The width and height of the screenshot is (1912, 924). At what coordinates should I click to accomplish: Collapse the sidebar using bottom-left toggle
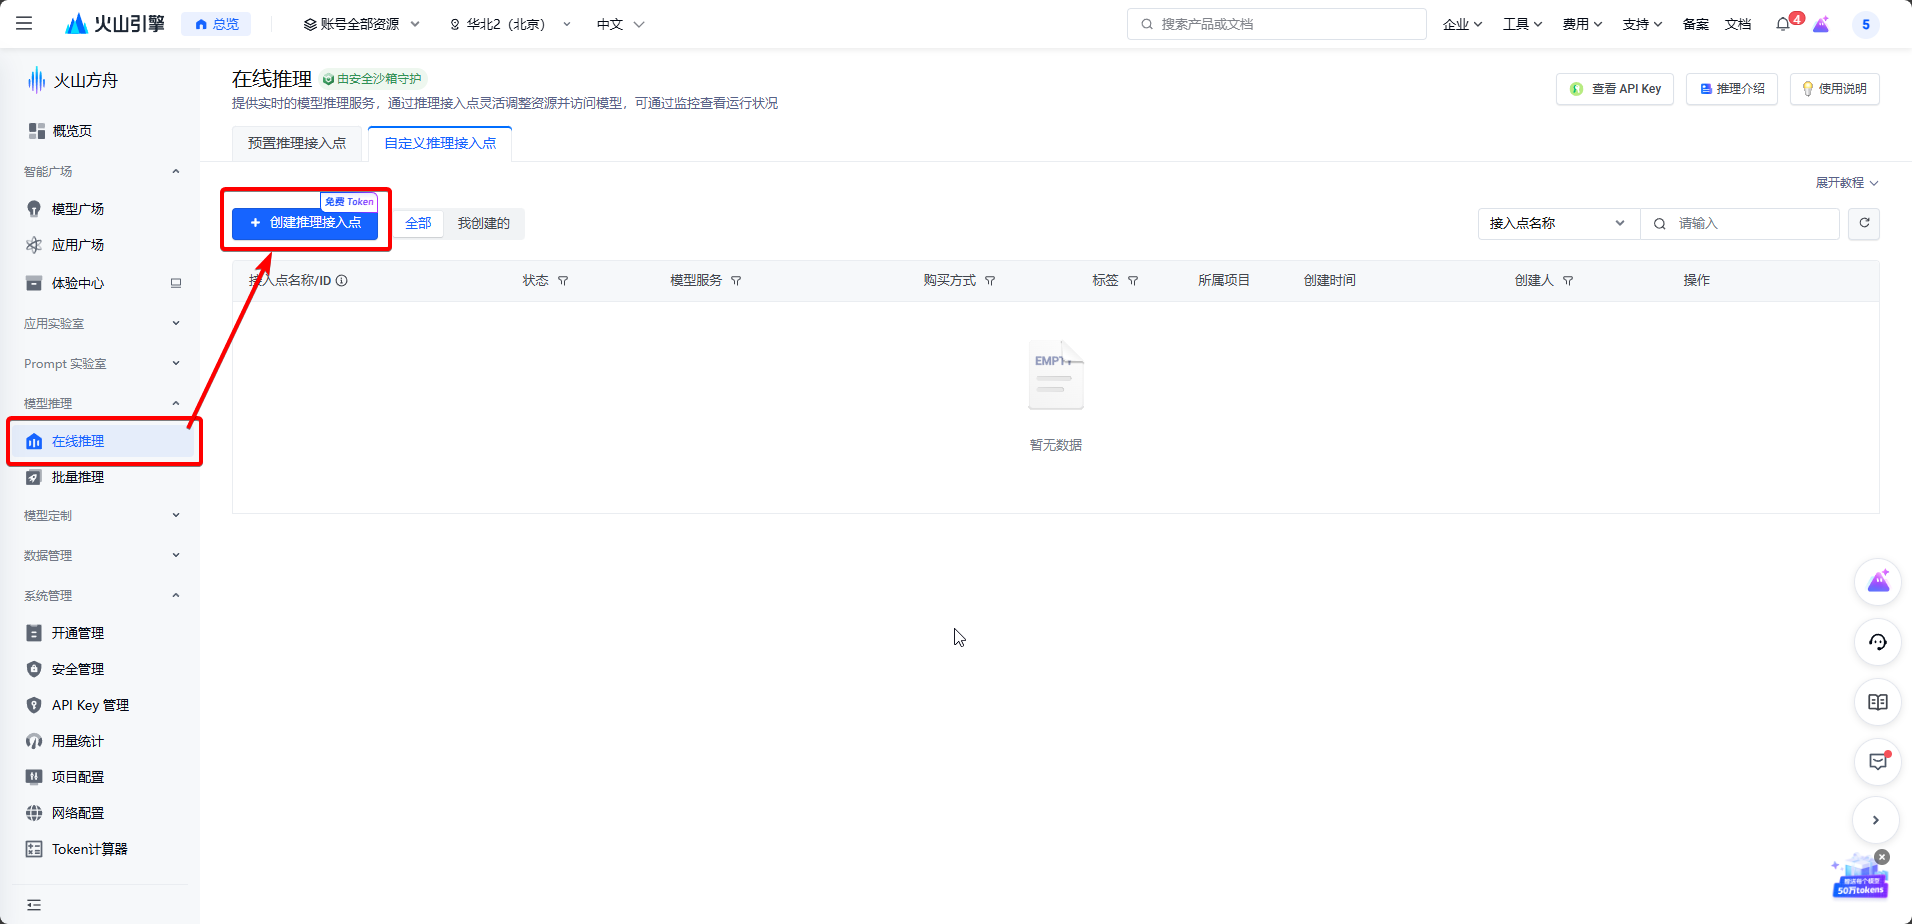(x=33, y=905)
